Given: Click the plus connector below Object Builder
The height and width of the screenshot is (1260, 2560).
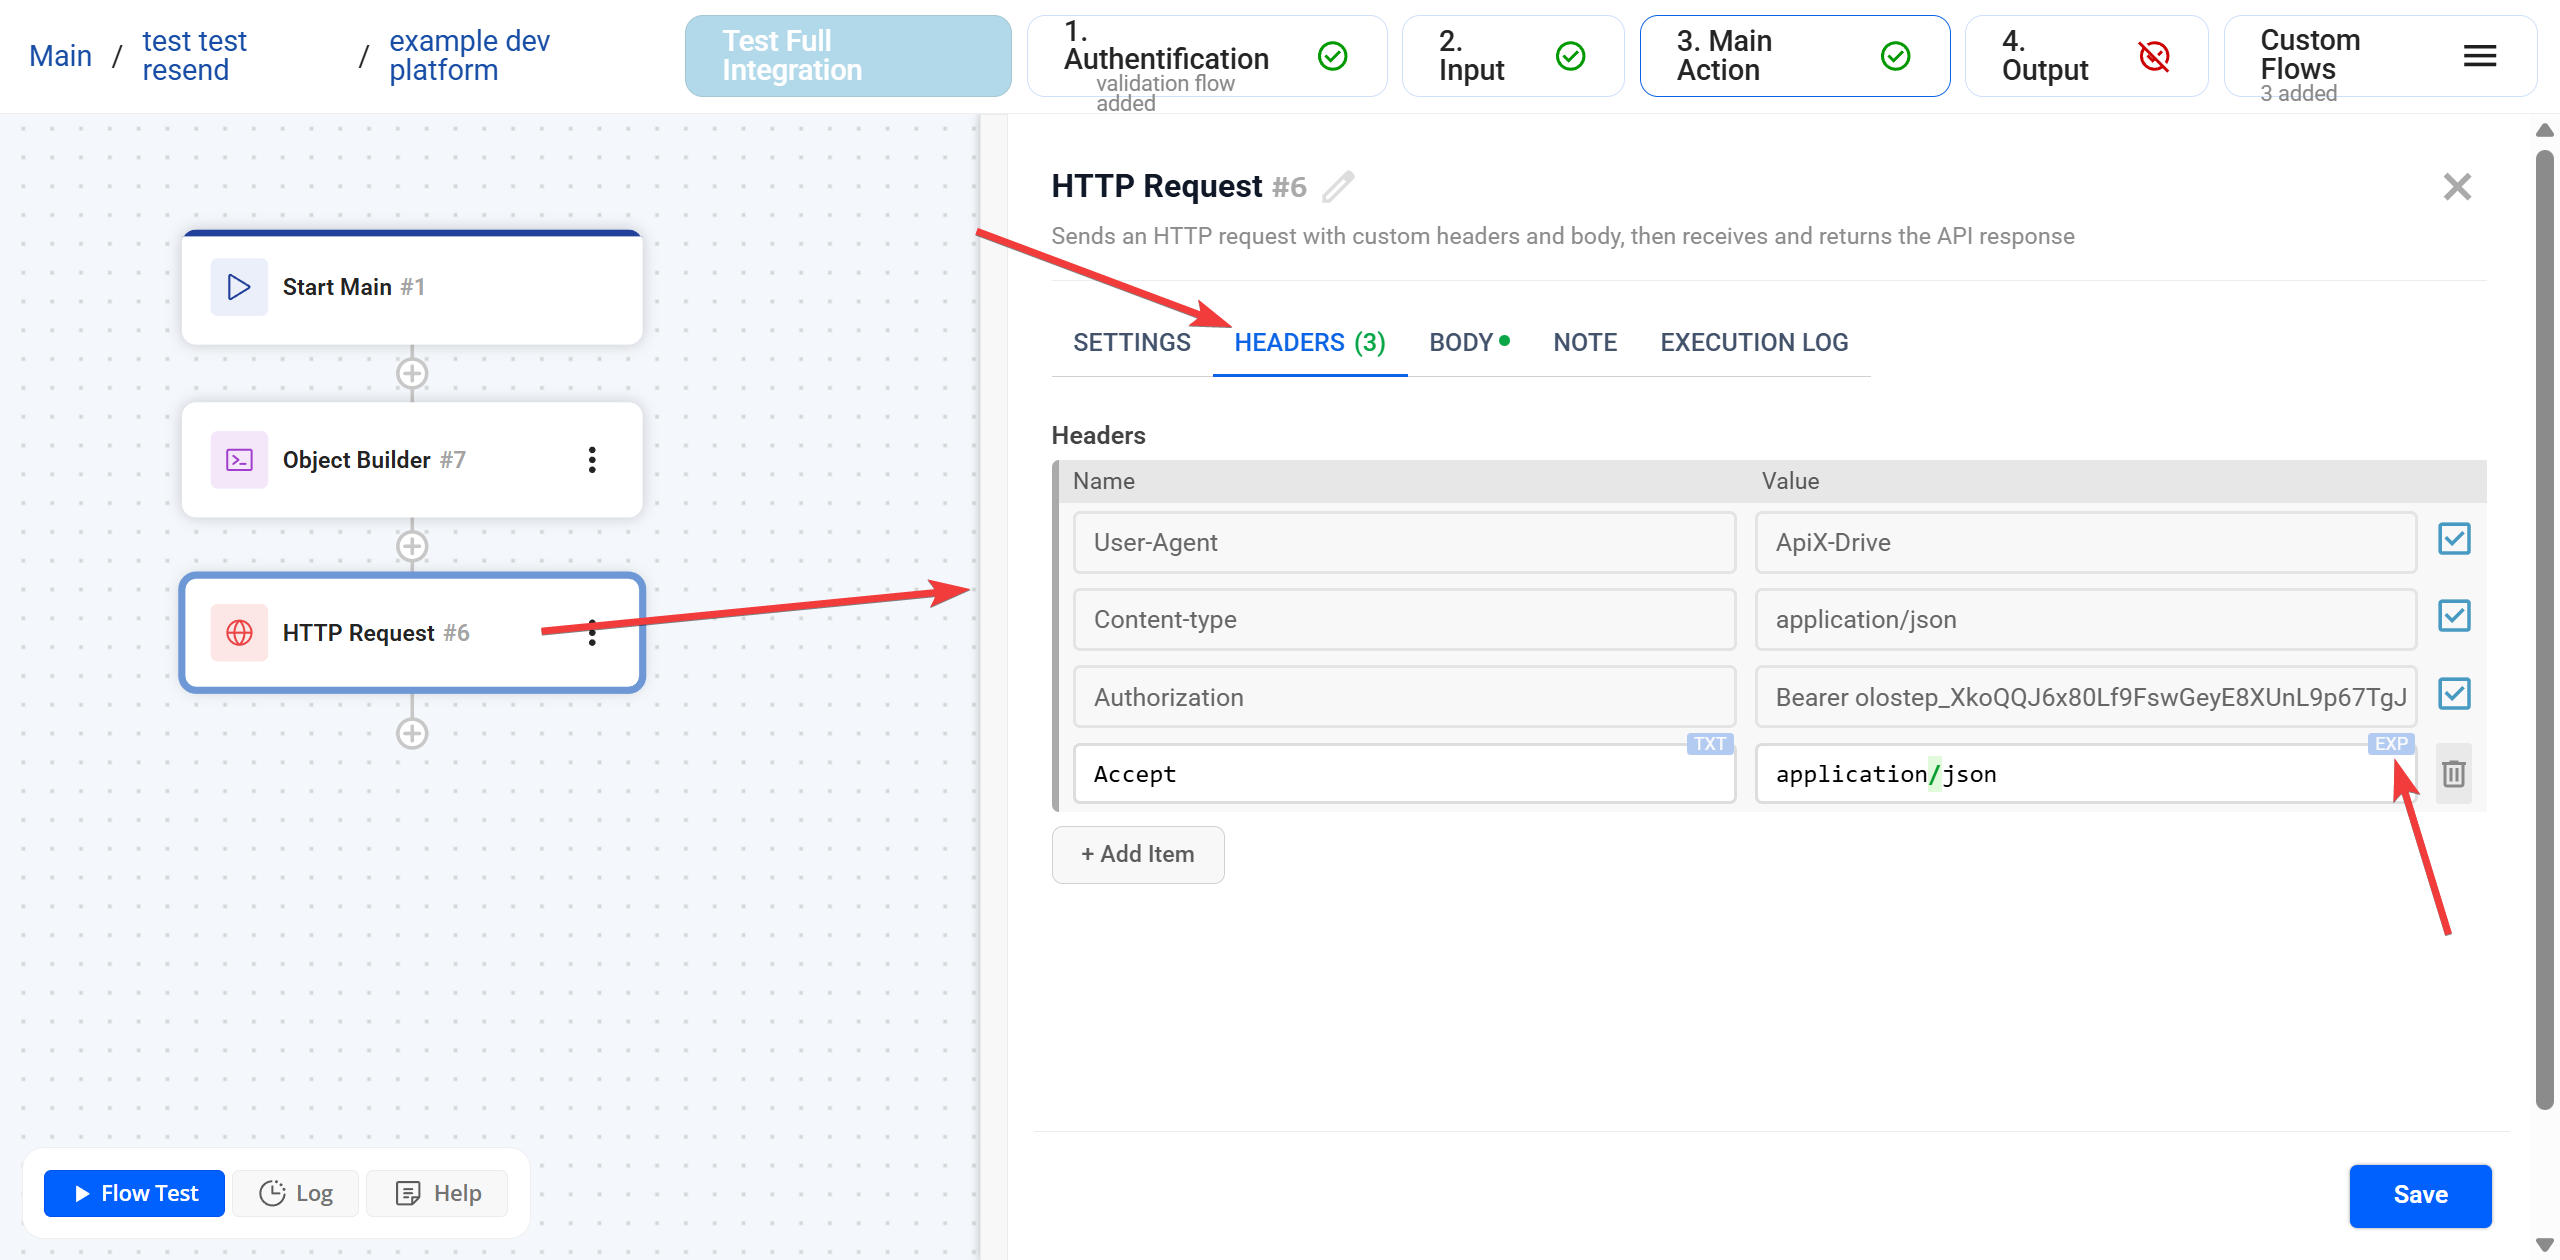Looking at the screenshot, I should 411,546.
